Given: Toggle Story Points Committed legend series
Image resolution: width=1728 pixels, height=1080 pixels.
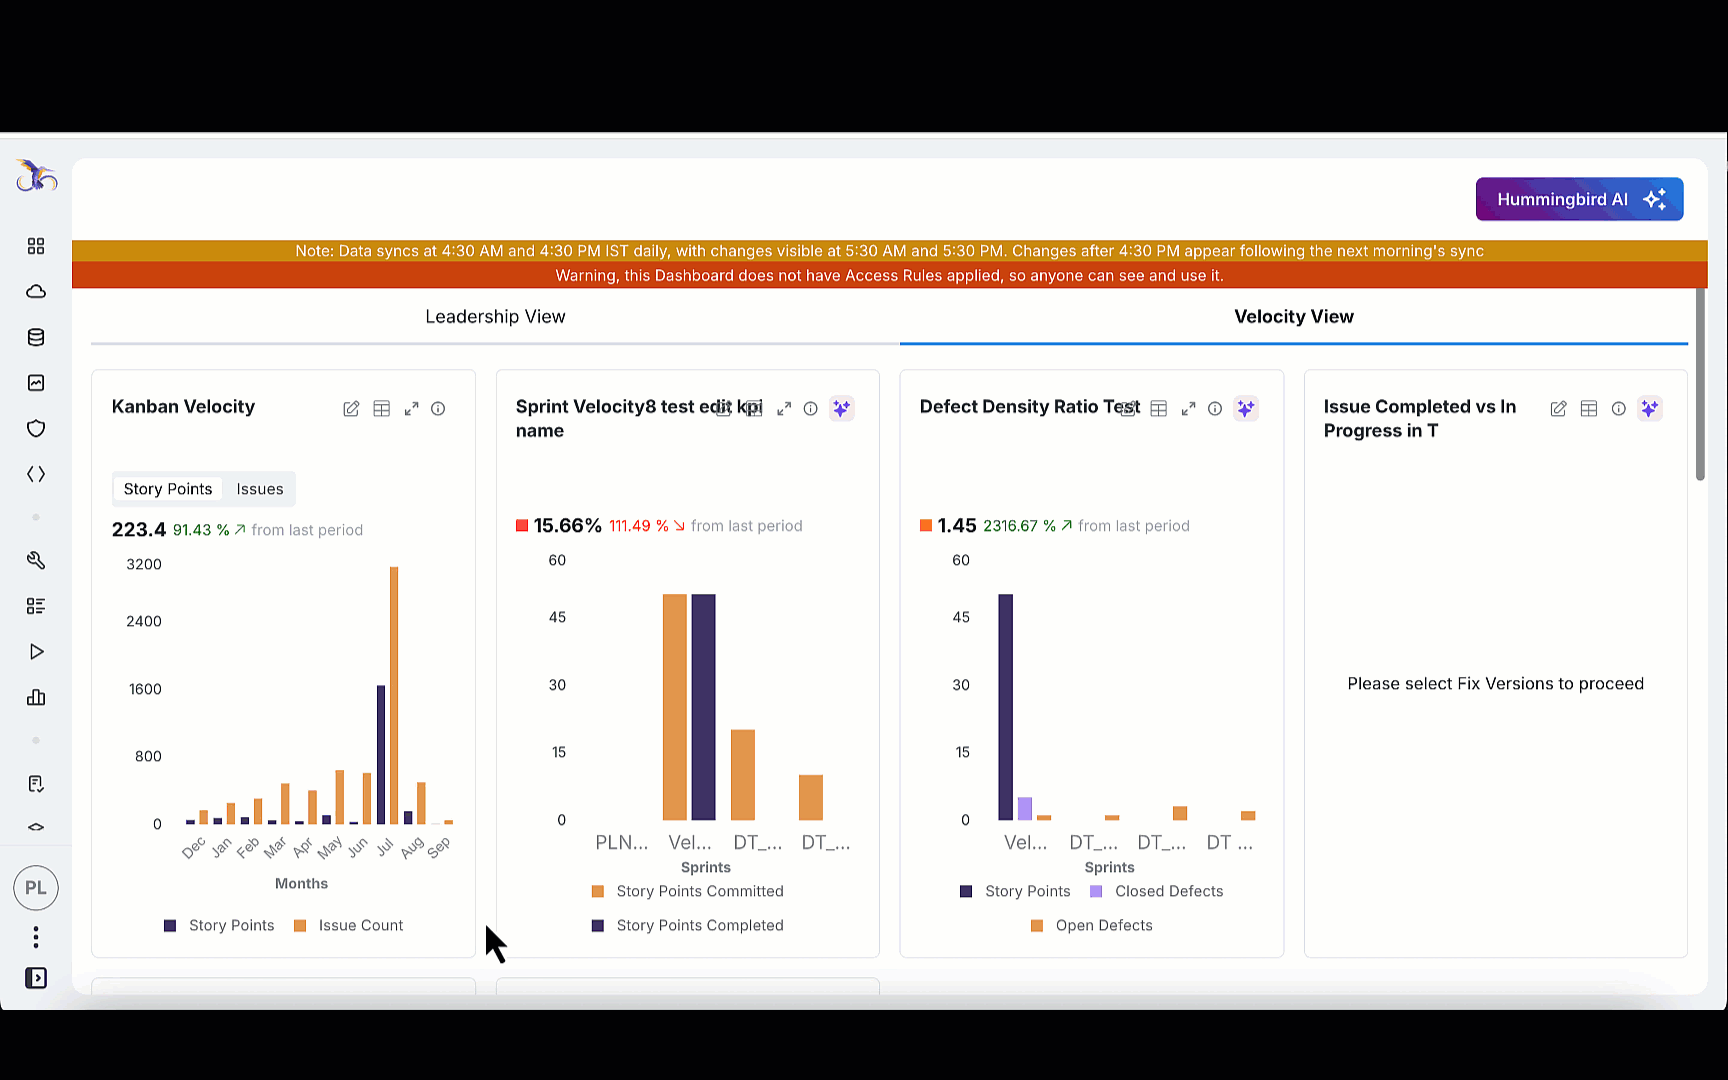Looking at the screenshot, I should click(699, 891).
